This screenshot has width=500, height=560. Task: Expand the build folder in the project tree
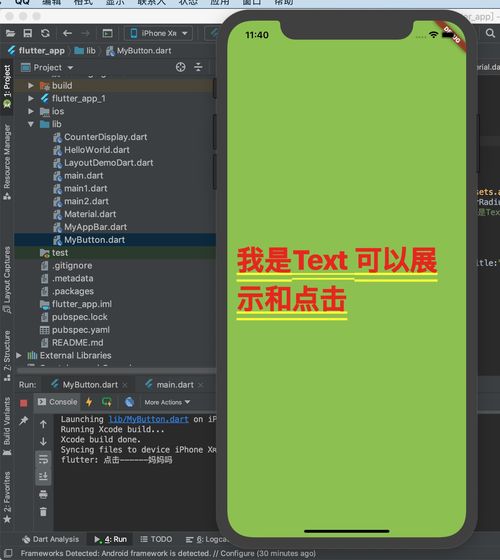coord(31,85)
